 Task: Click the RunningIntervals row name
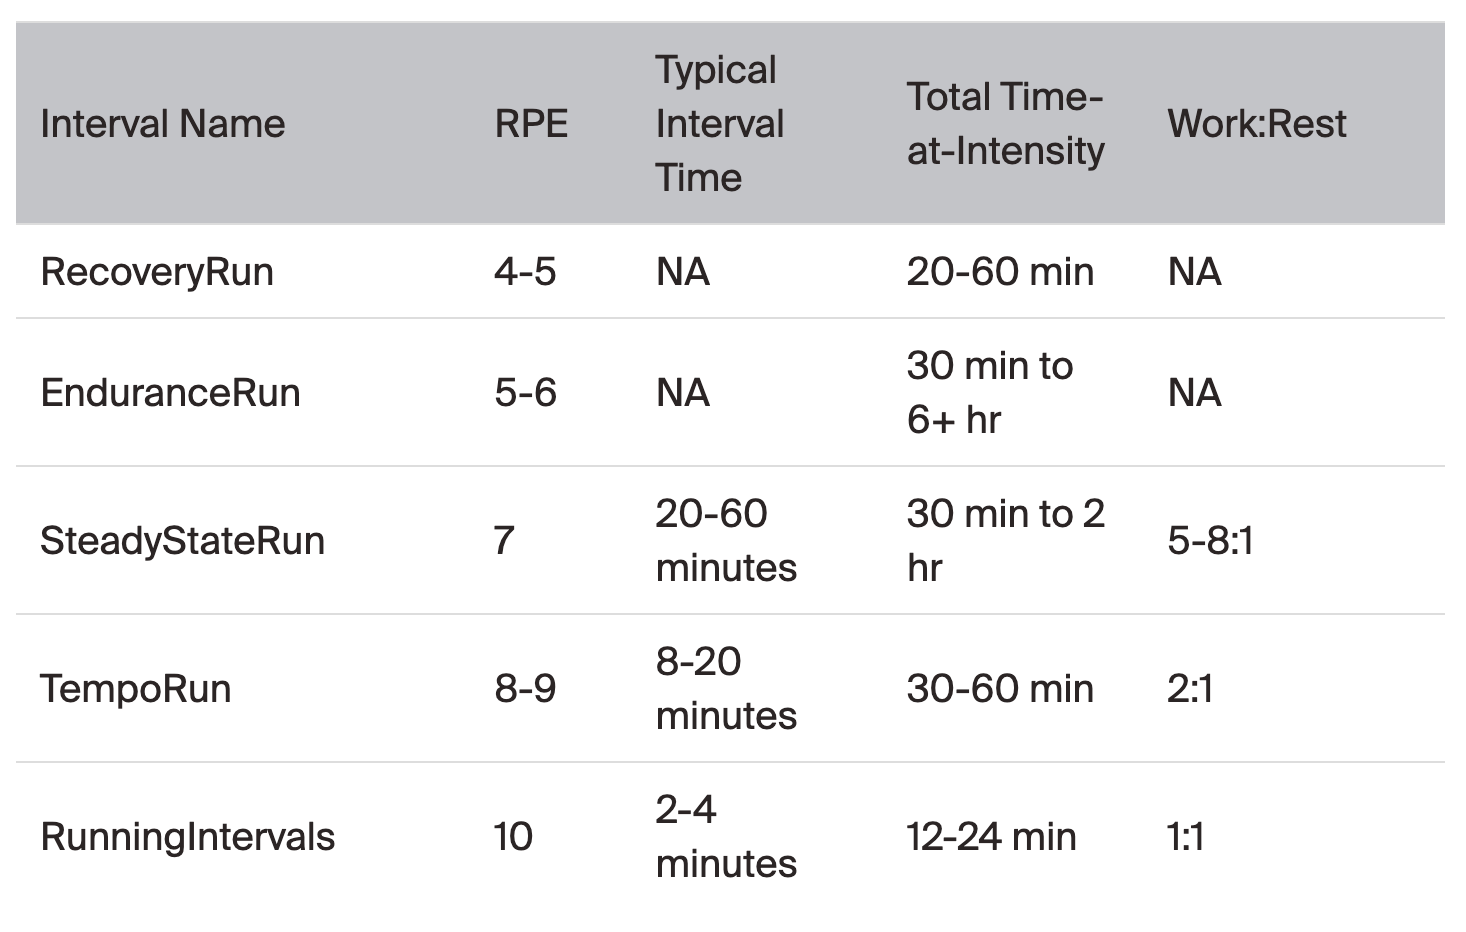[187, 837]
